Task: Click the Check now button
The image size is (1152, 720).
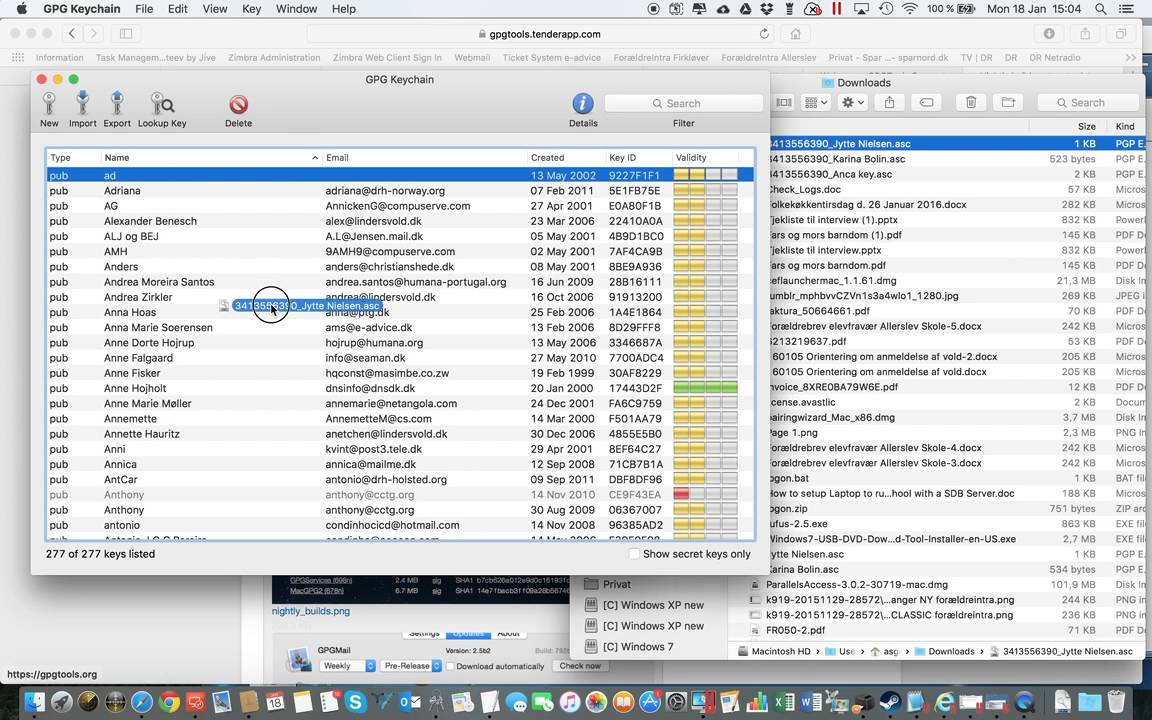Action: [580, 666]
